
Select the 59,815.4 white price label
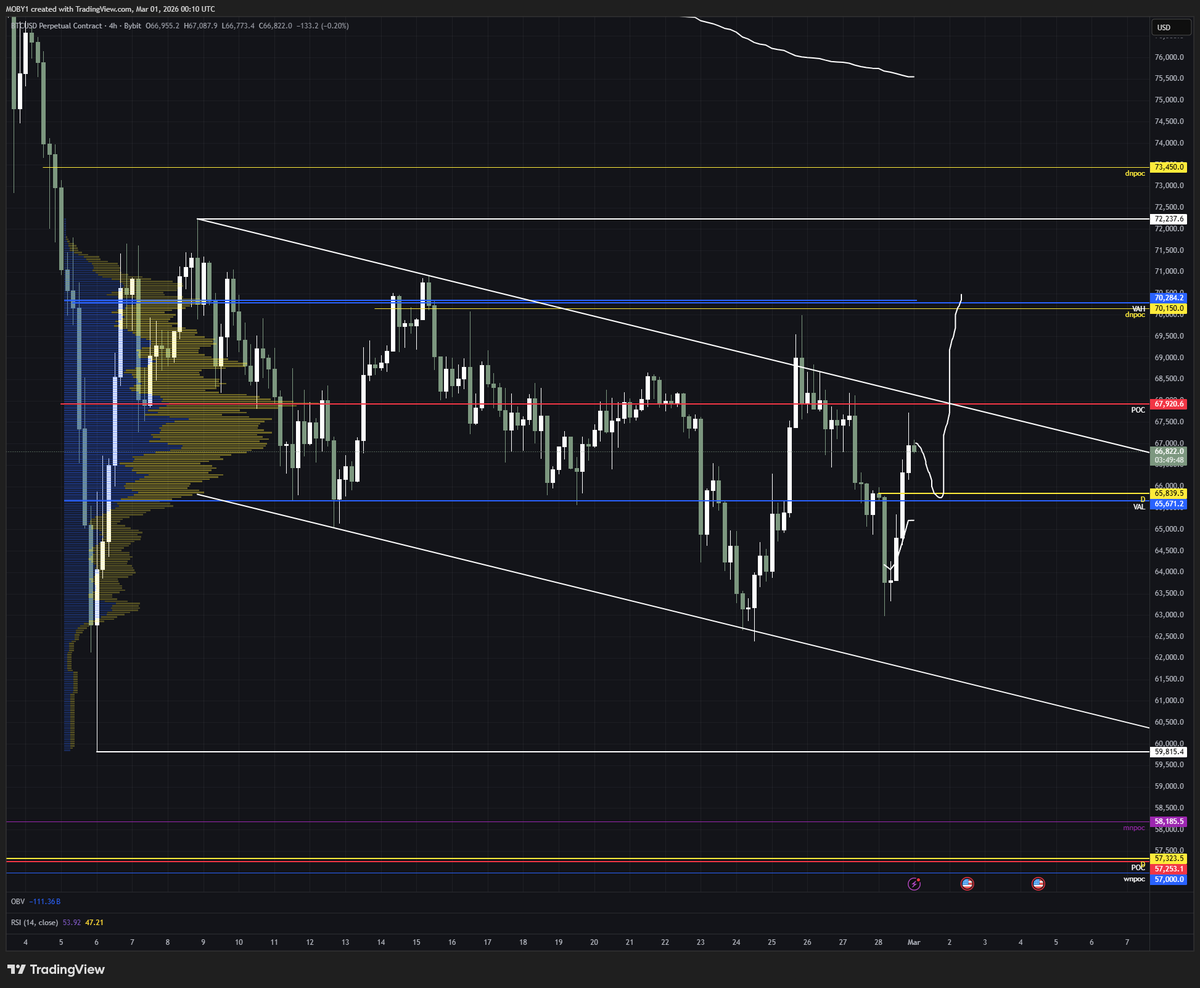point(1168,752)
